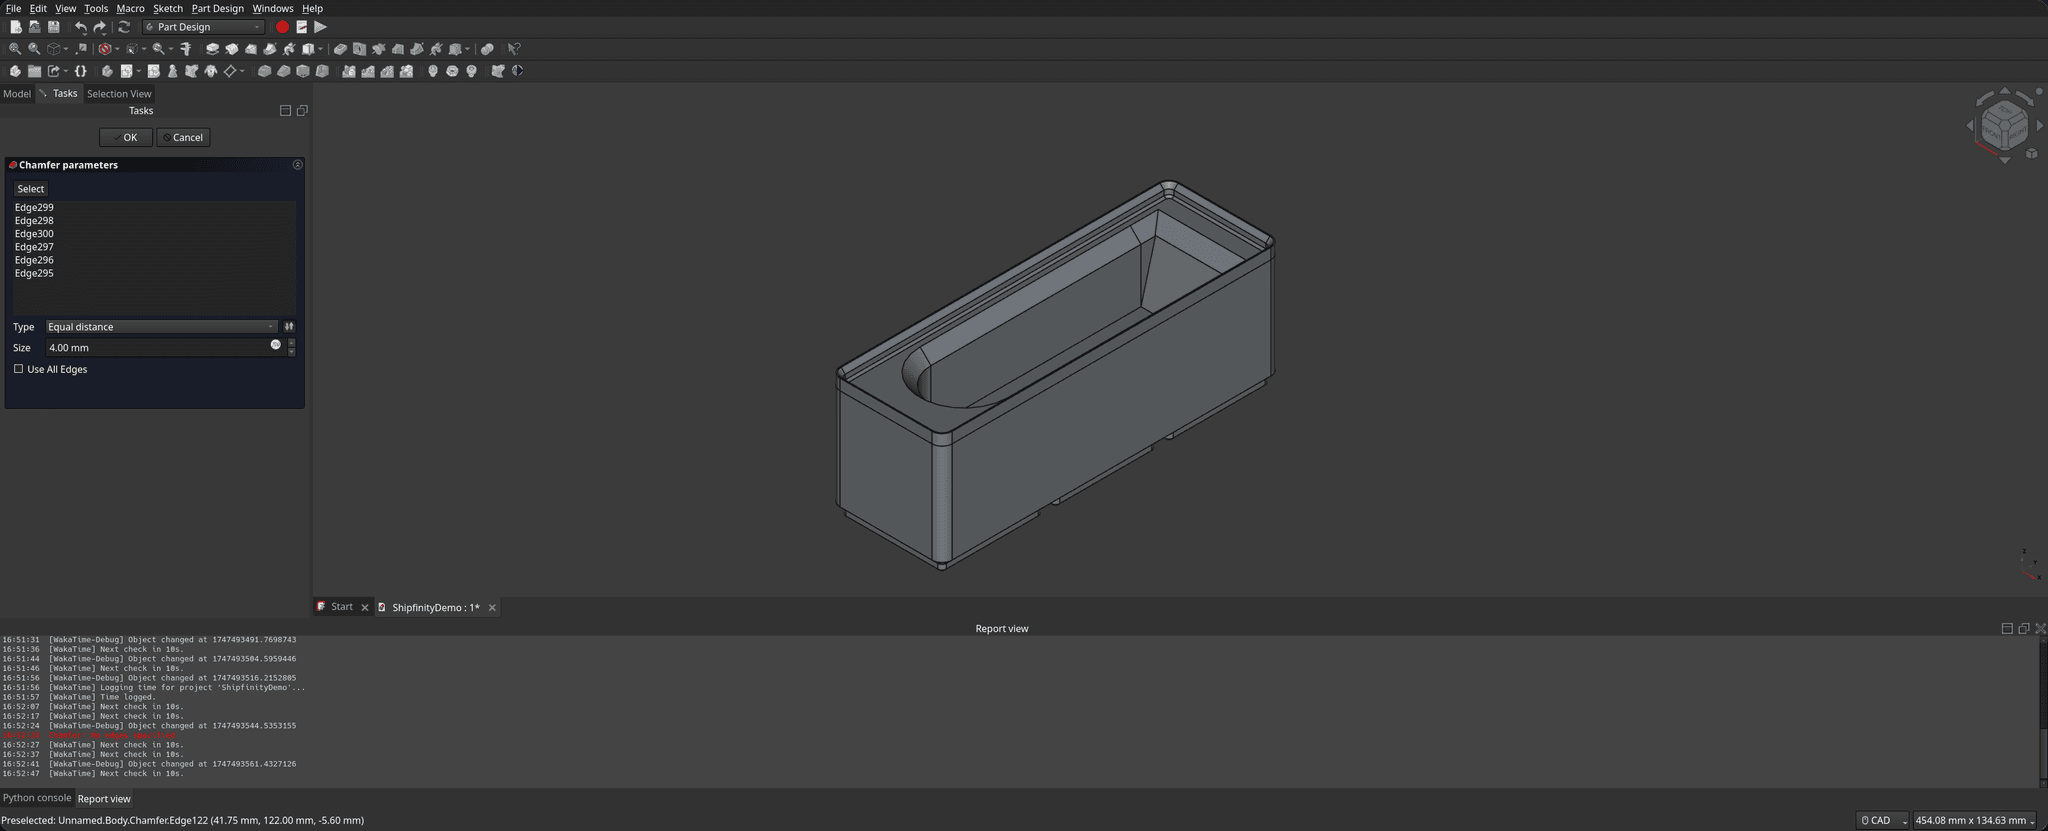
Task: Expand the standard views cube dropdown arrow
Action: click(66, 49)
